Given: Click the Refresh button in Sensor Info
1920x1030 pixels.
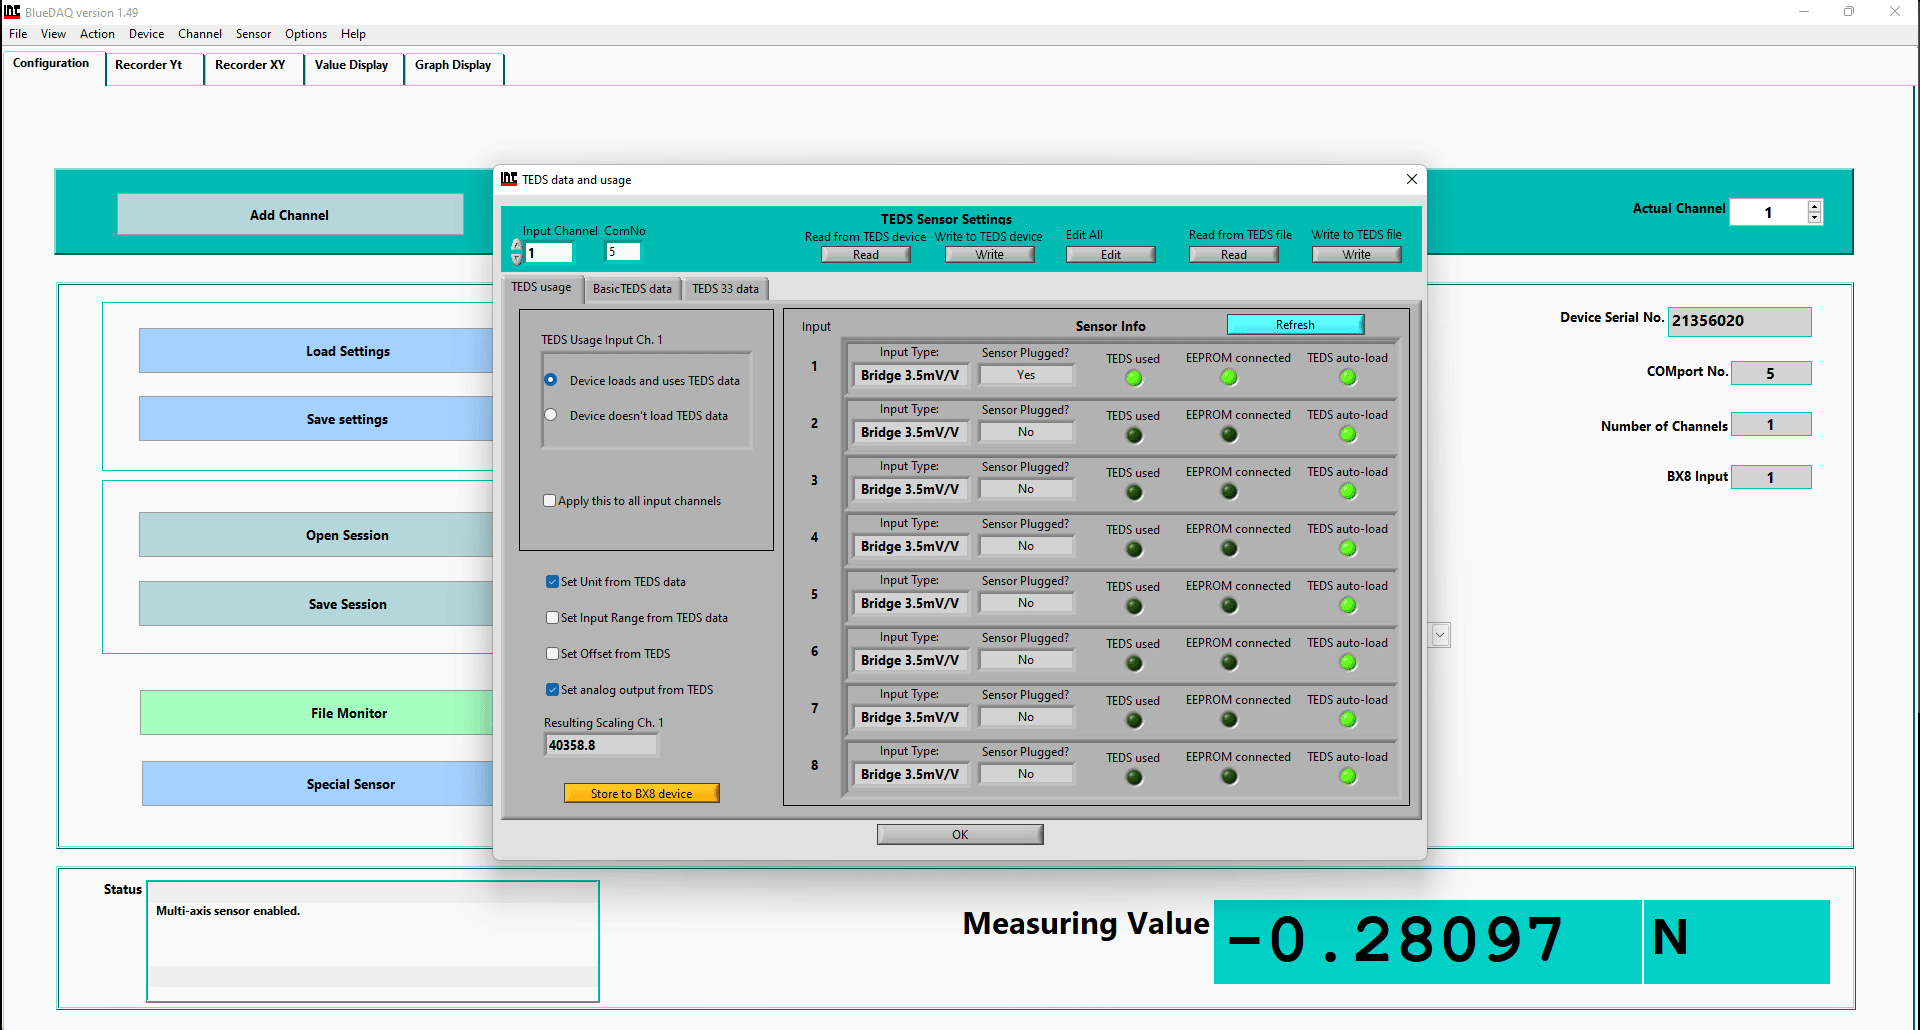Looking at the screenshot, I should 1295,325.
